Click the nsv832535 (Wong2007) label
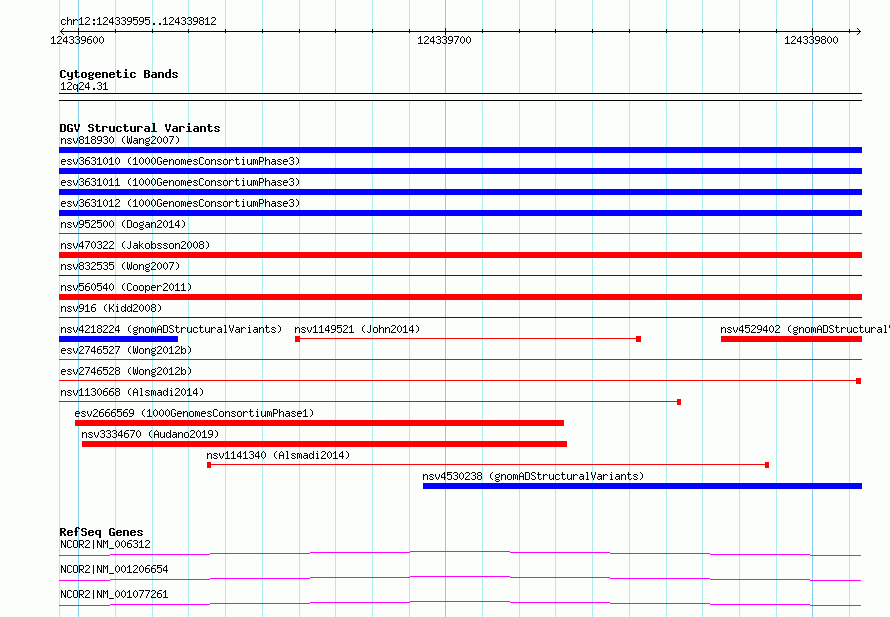 pos(120,266)
